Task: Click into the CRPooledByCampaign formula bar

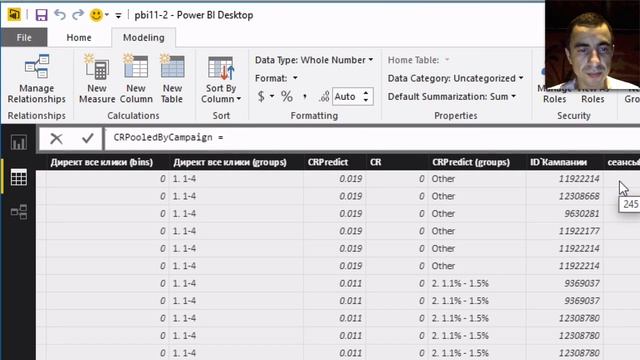Action: (371, 138)
